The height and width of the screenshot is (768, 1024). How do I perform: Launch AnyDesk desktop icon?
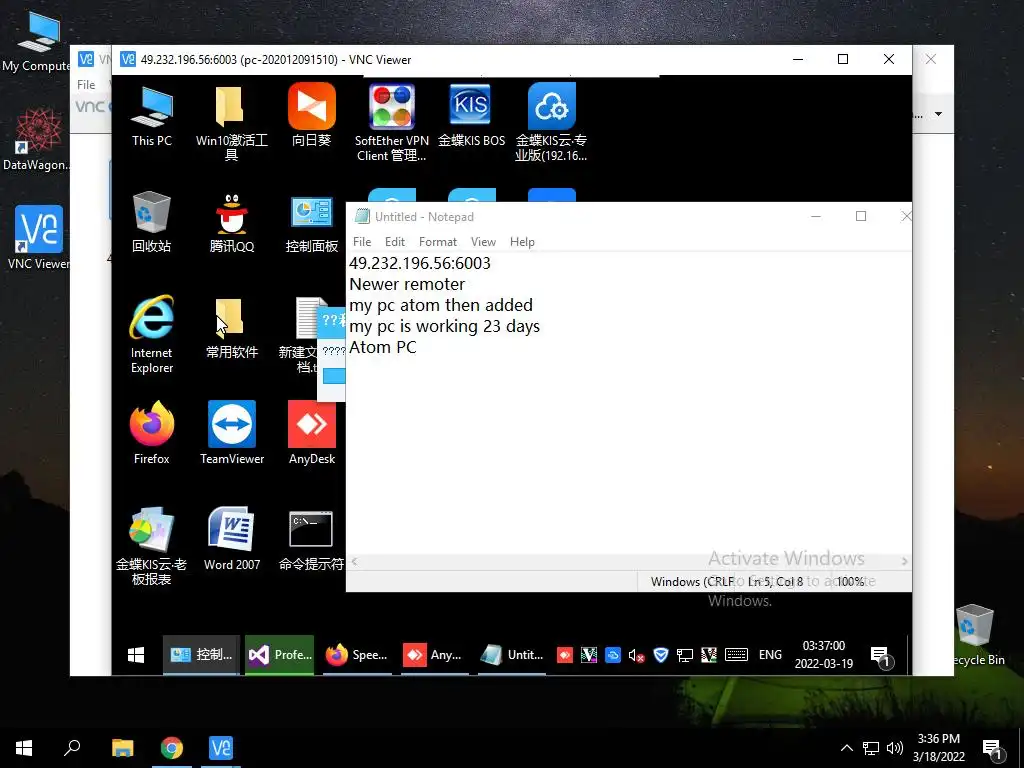pyautogui.click(x=312, y=432)
